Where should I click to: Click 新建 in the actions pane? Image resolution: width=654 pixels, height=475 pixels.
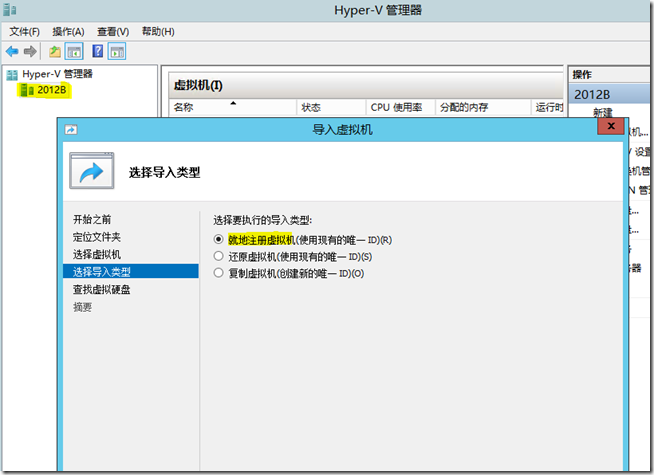603,112
